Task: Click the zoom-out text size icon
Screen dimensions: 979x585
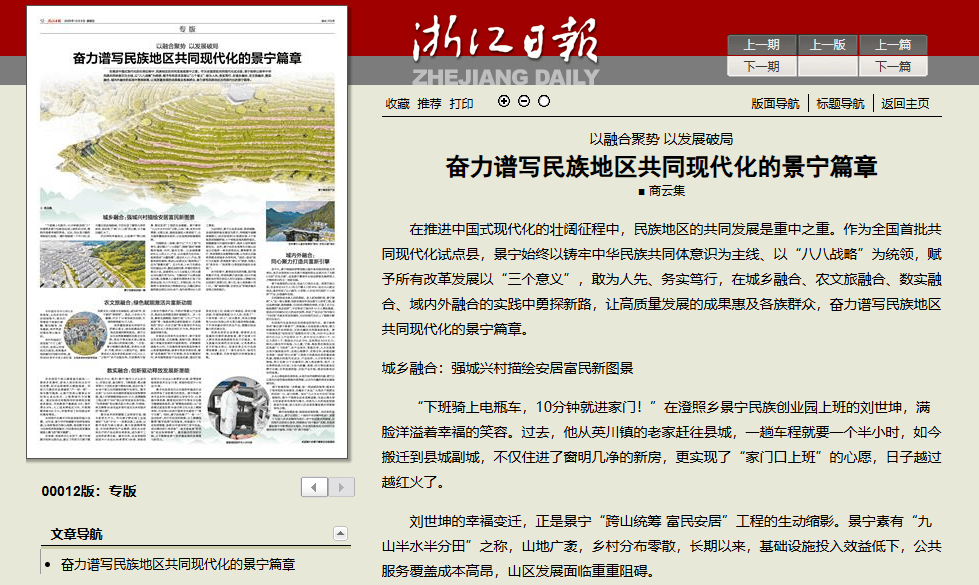Action: click(524, 101)
